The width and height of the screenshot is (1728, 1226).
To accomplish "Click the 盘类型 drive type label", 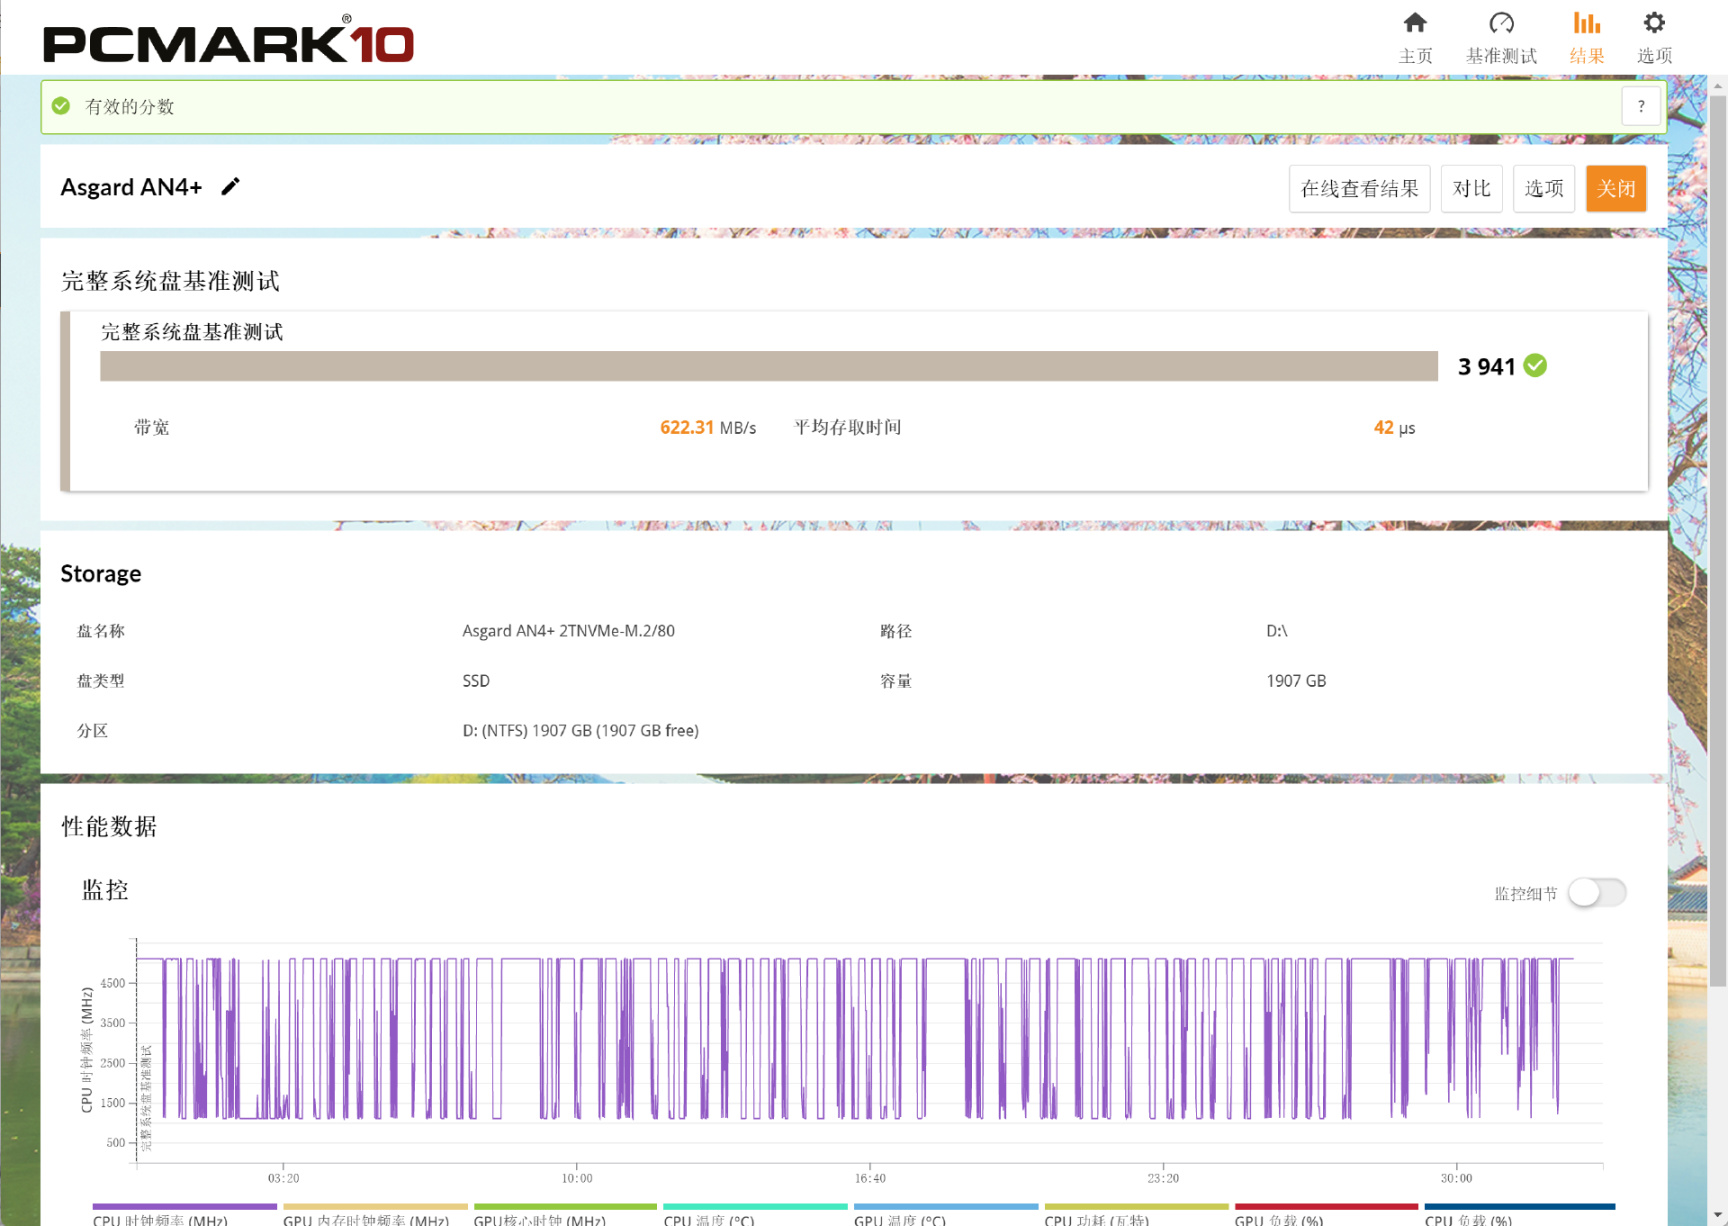I will [100, 681].
